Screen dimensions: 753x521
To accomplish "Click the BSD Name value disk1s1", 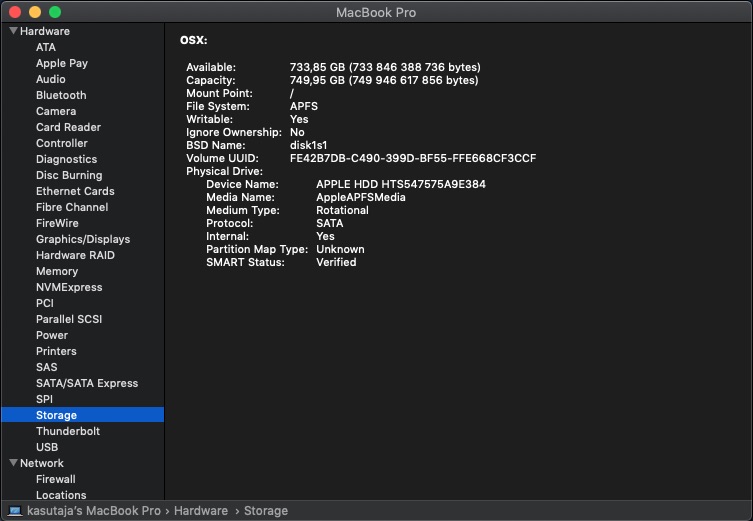I will [x=308, y=145].
